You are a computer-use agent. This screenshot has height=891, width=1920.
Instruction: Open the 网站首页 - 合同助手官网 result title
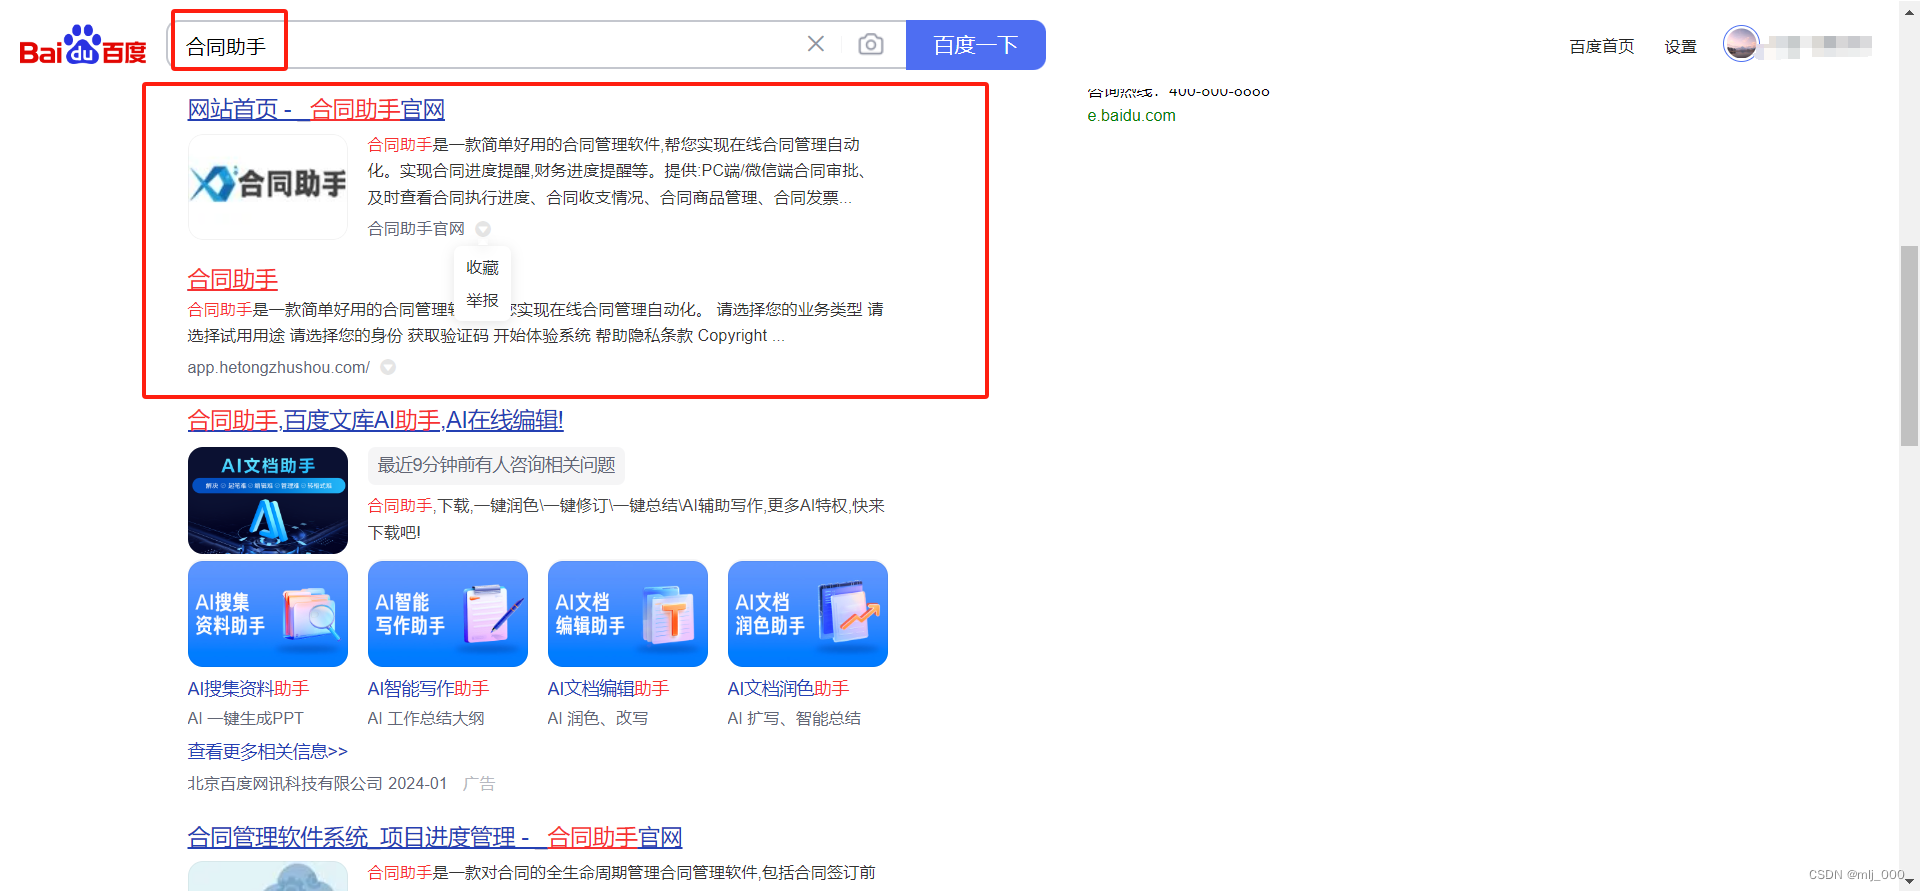316,109
